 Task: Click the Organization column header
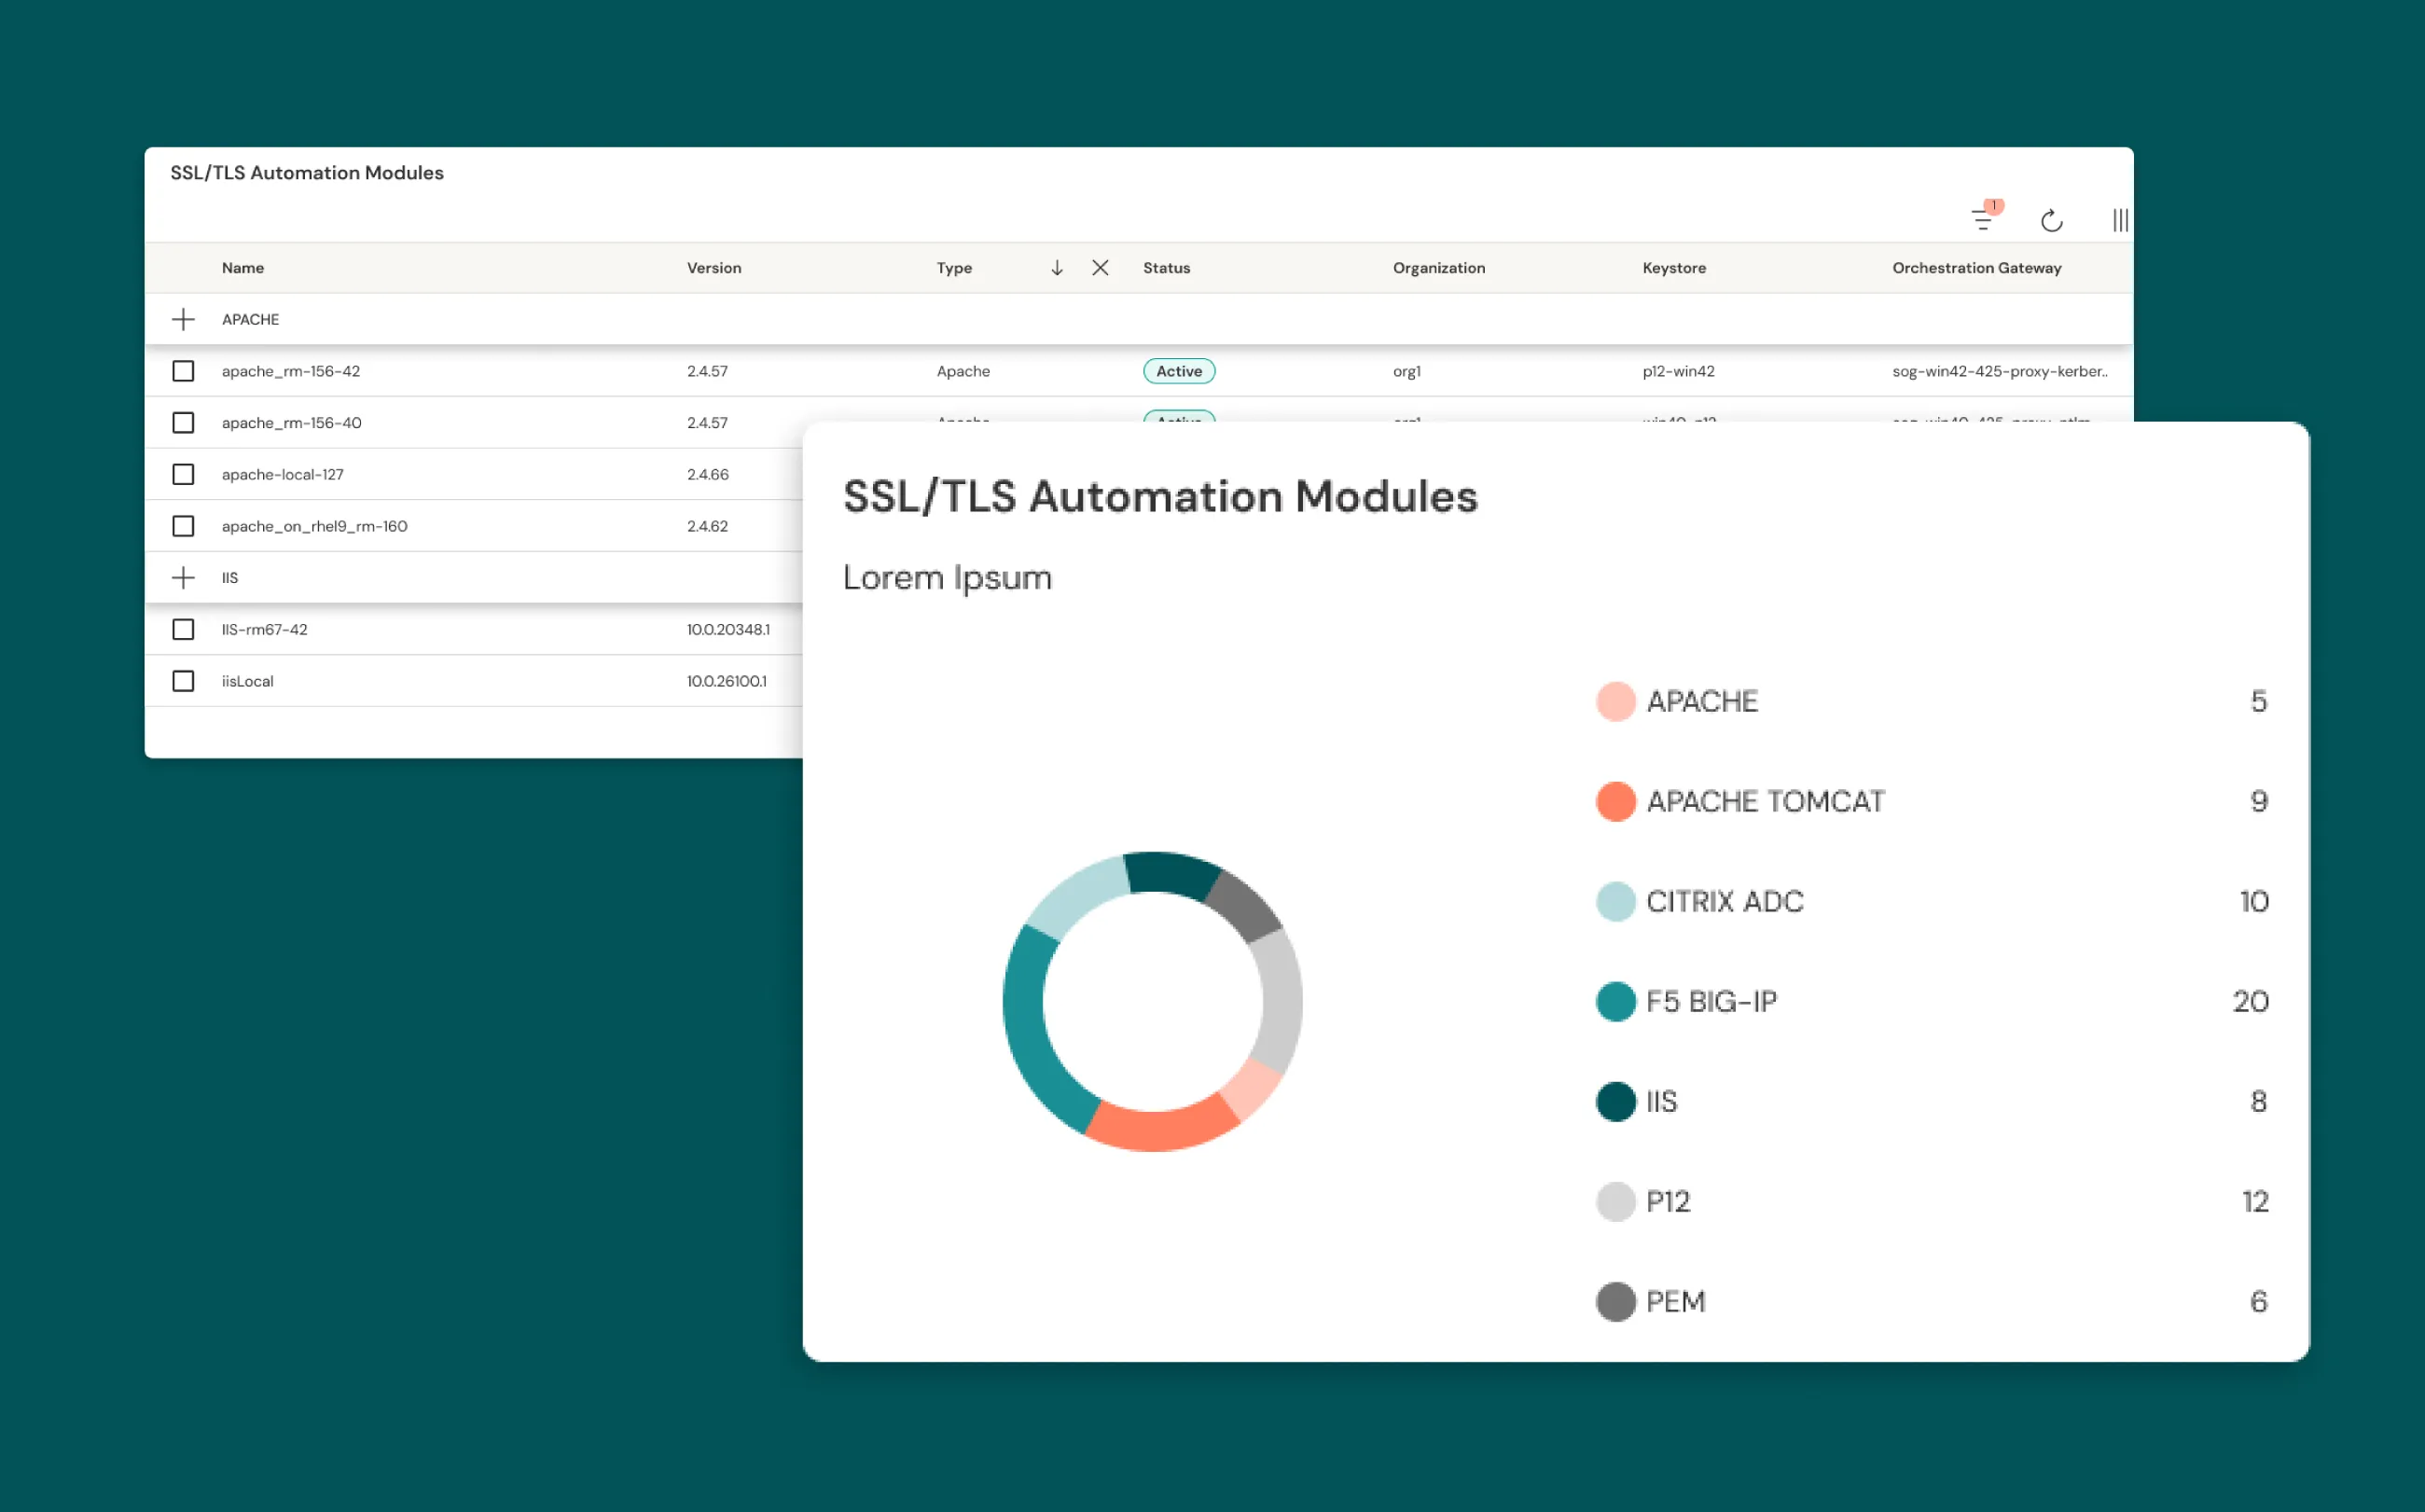click(x=1439, y=268)
